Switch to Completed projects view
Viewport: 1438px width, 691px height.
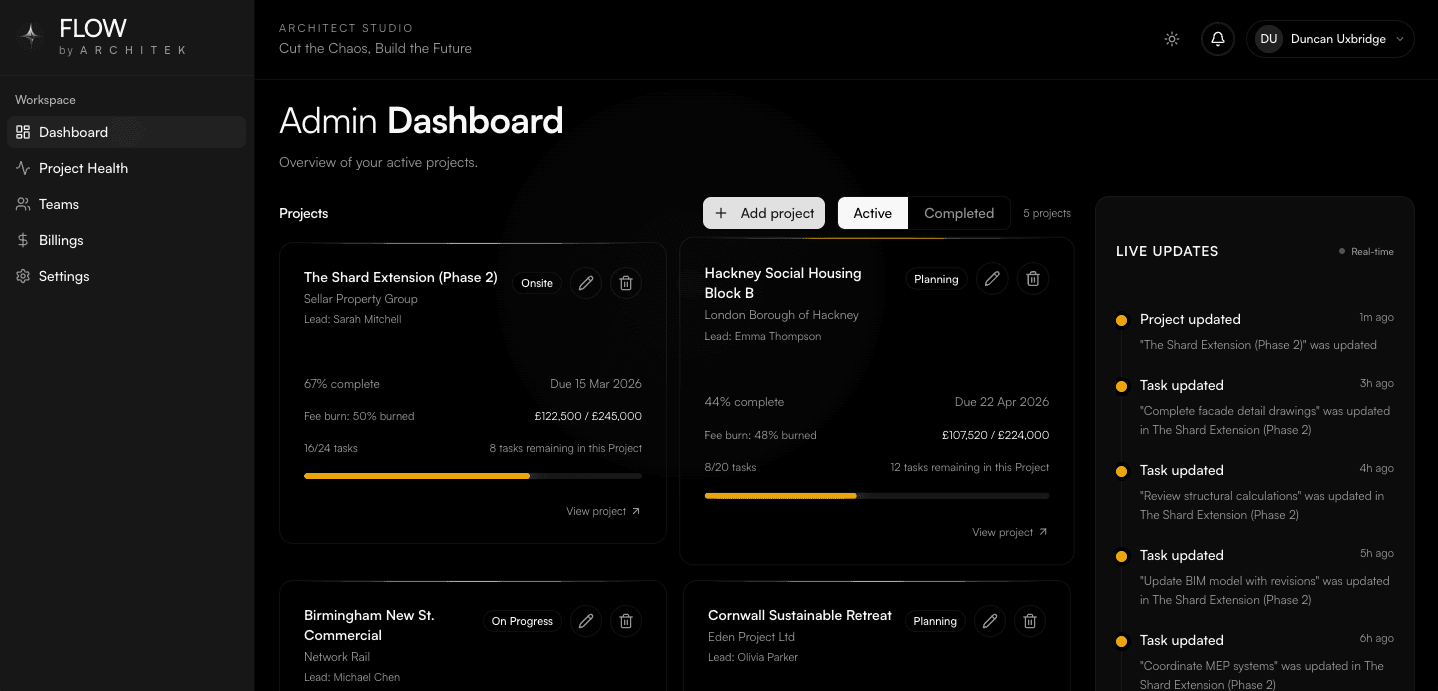tap(958, 213)
